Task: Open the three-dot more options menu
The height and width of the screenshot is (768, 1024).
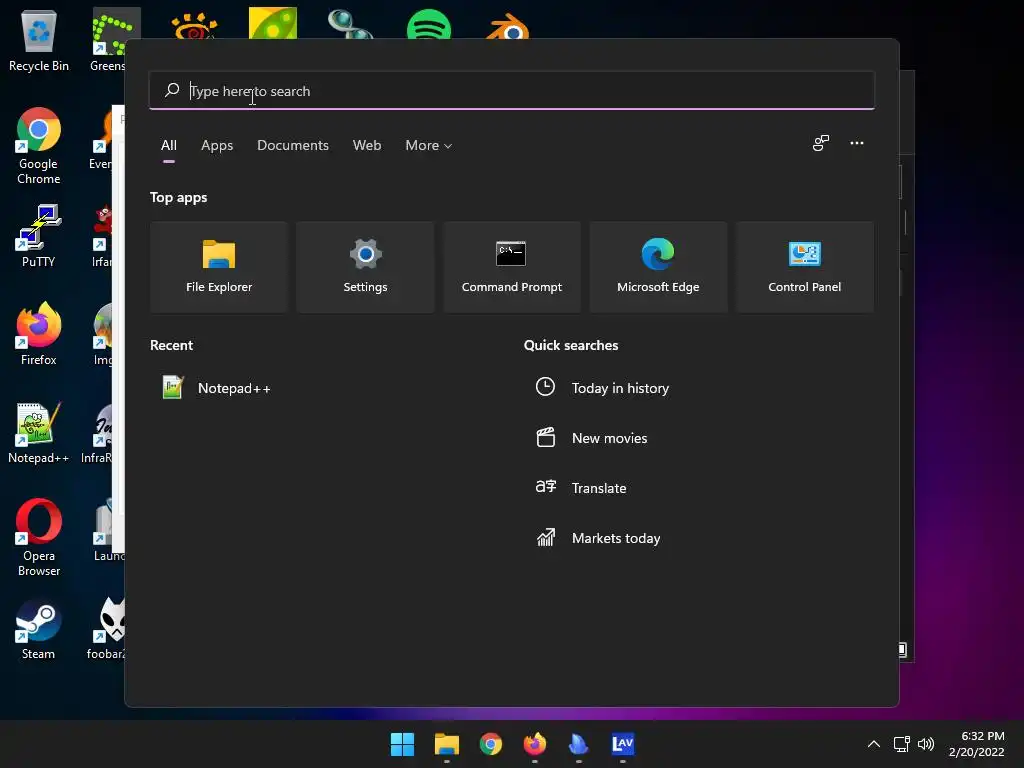Action: pyautogui.click(x=856, y=143)
